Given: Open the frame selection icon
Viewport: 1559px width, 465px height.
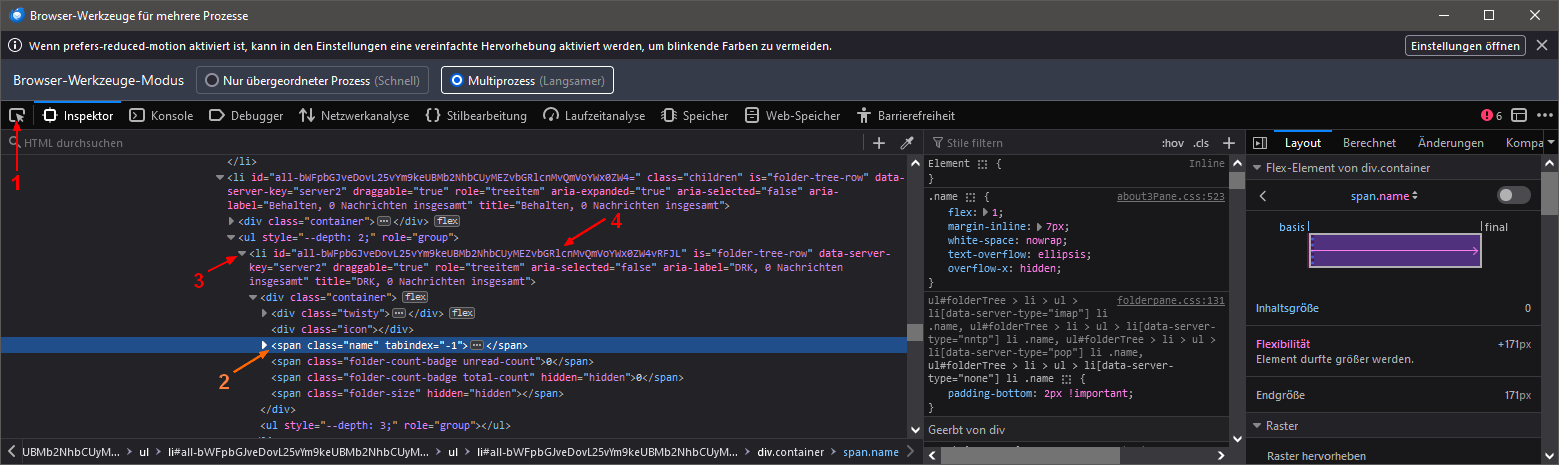Looking at the screenshot, I should (1518, 116).
